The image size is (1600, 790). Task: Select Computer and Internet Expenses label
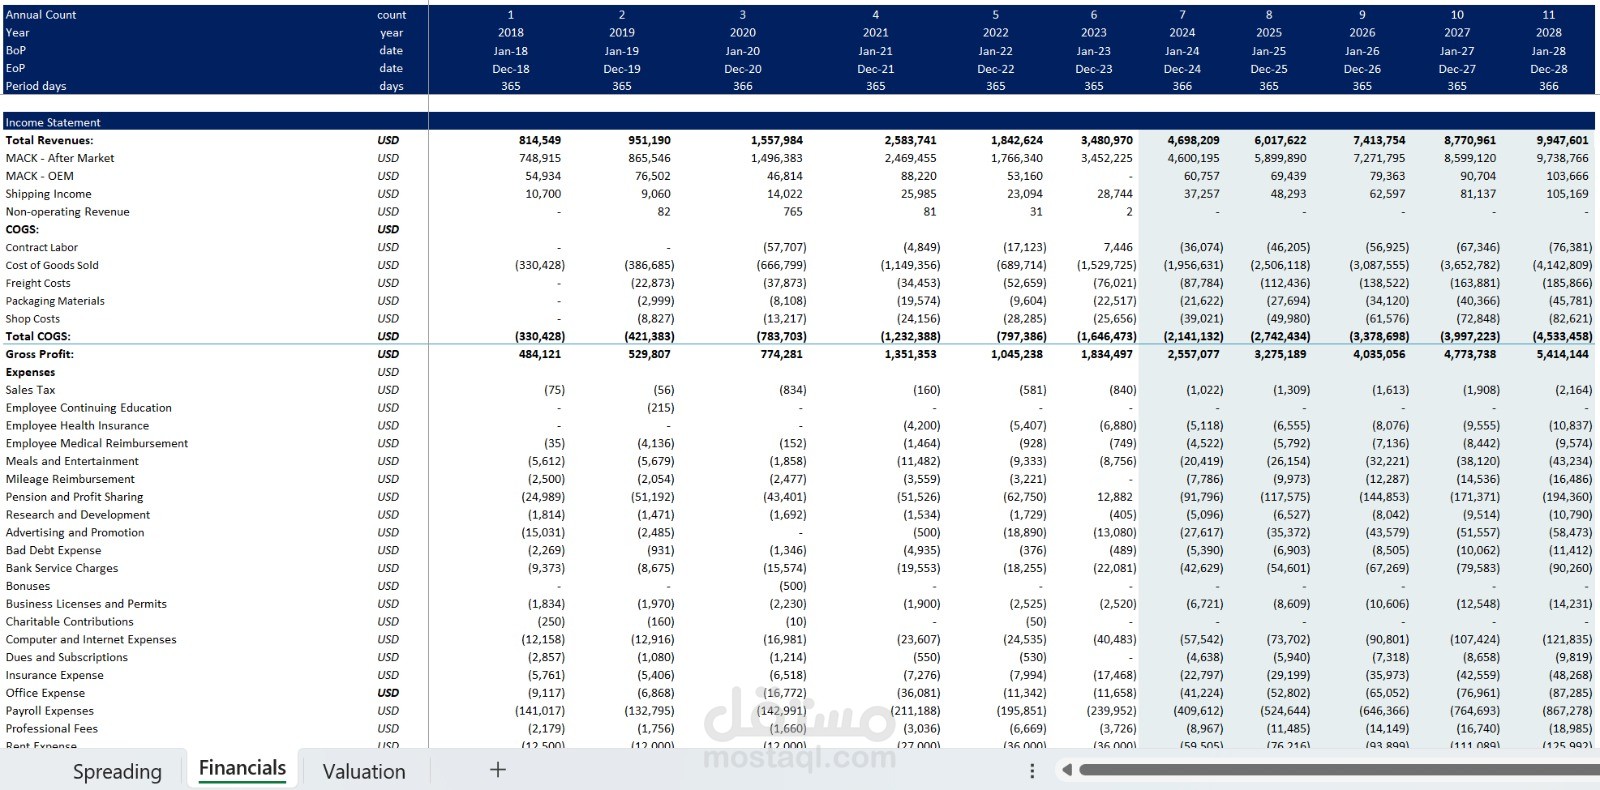pos(91,640)
